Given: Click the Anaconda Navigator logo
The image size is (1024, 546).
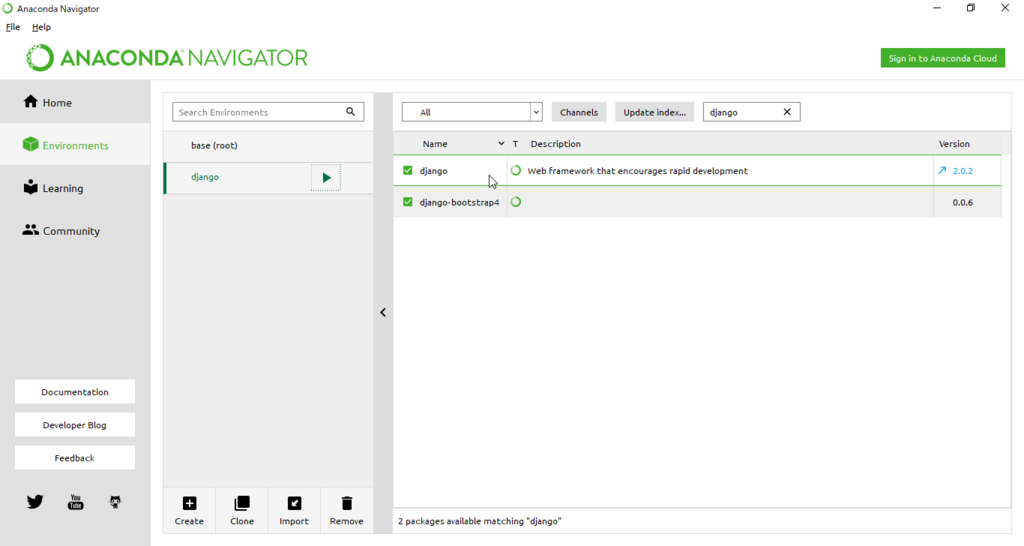Looking at the screenshot, I should [x=167, y=57].
